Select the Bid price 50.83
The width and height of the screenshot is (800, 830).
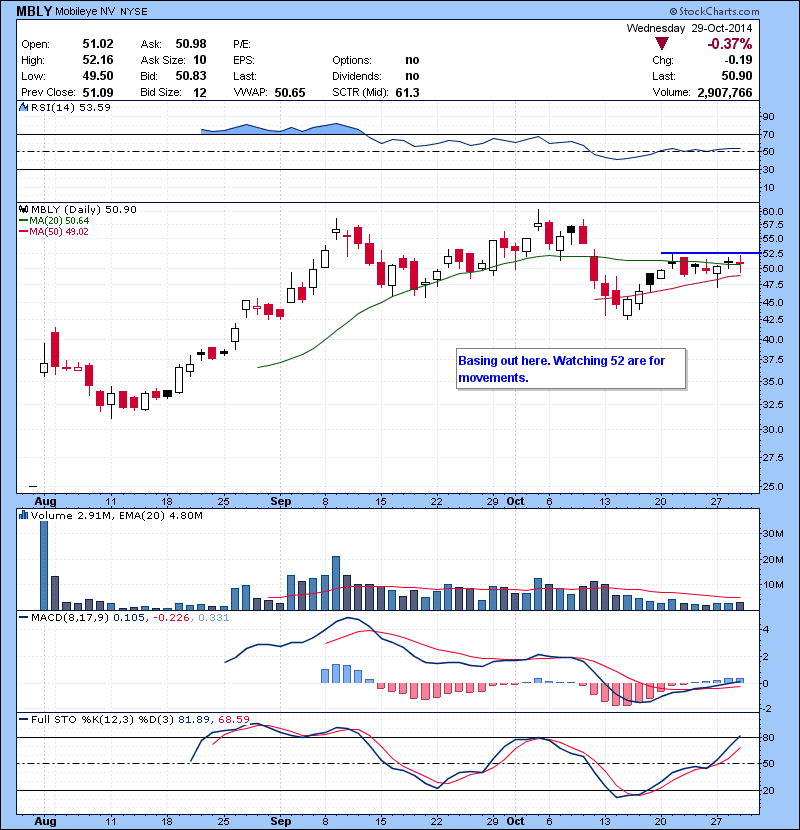(x=191, y=76)
